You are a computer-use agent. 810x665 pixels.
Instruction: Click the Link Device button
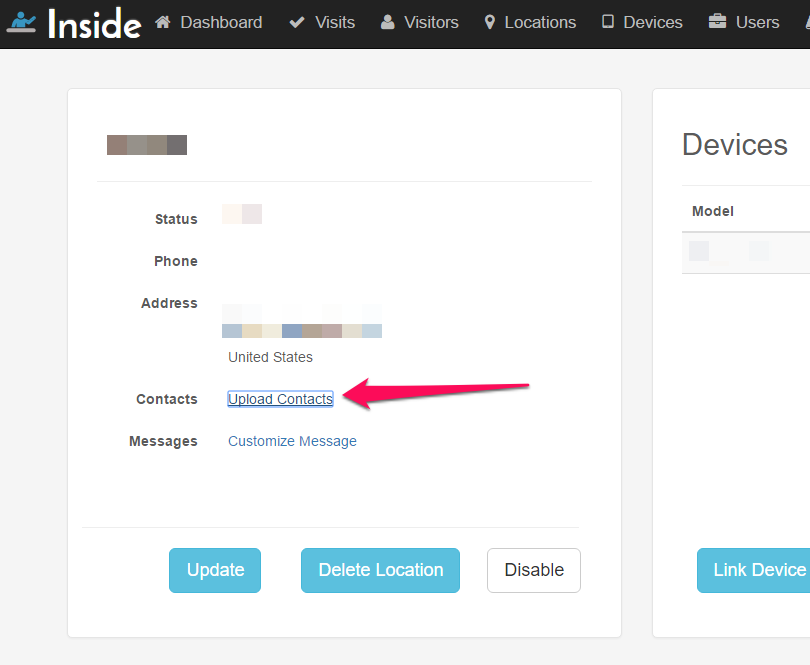click(x=754, y=570)
